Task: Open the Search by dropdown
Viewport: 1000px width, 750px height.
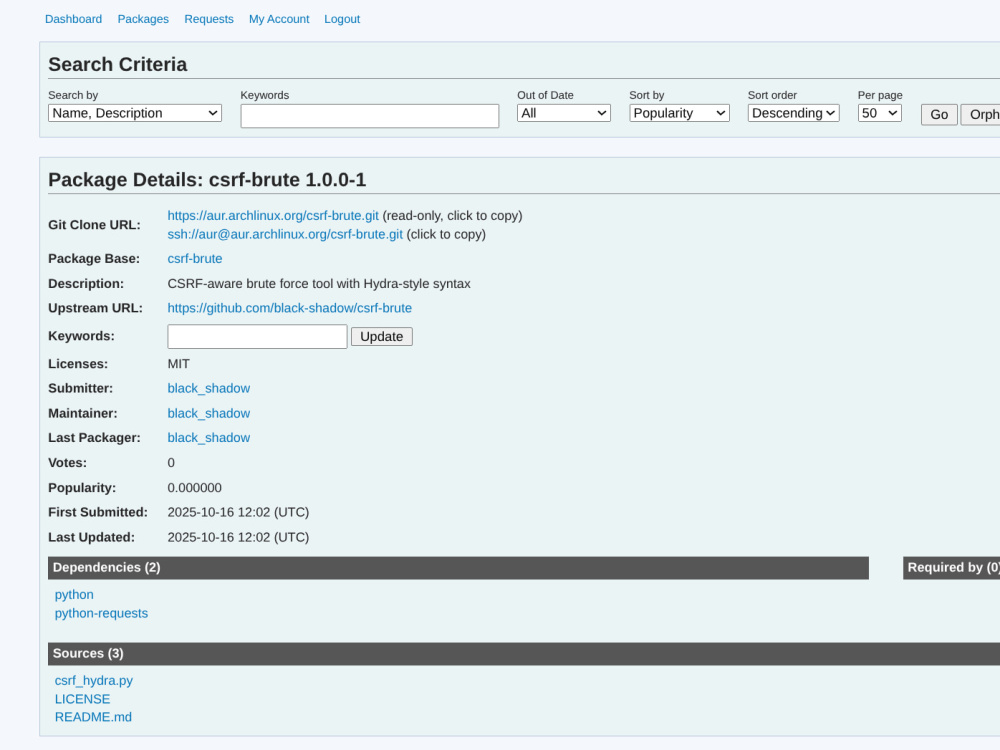Action: pos(135,113)
